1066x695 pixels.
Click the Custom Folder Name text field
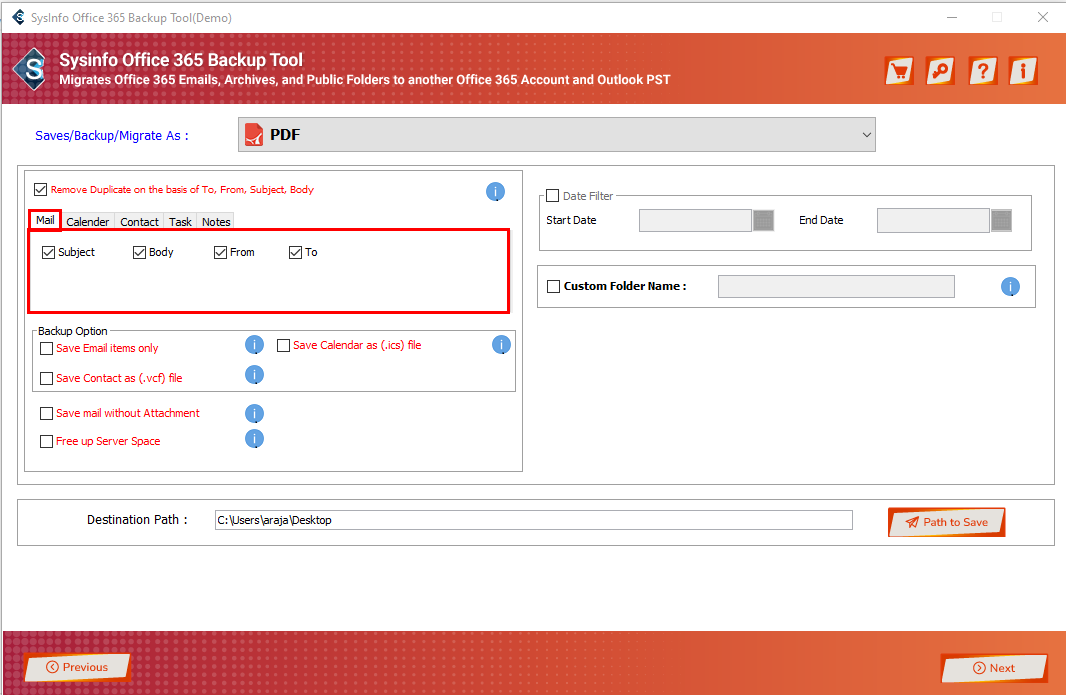(836, 286)
